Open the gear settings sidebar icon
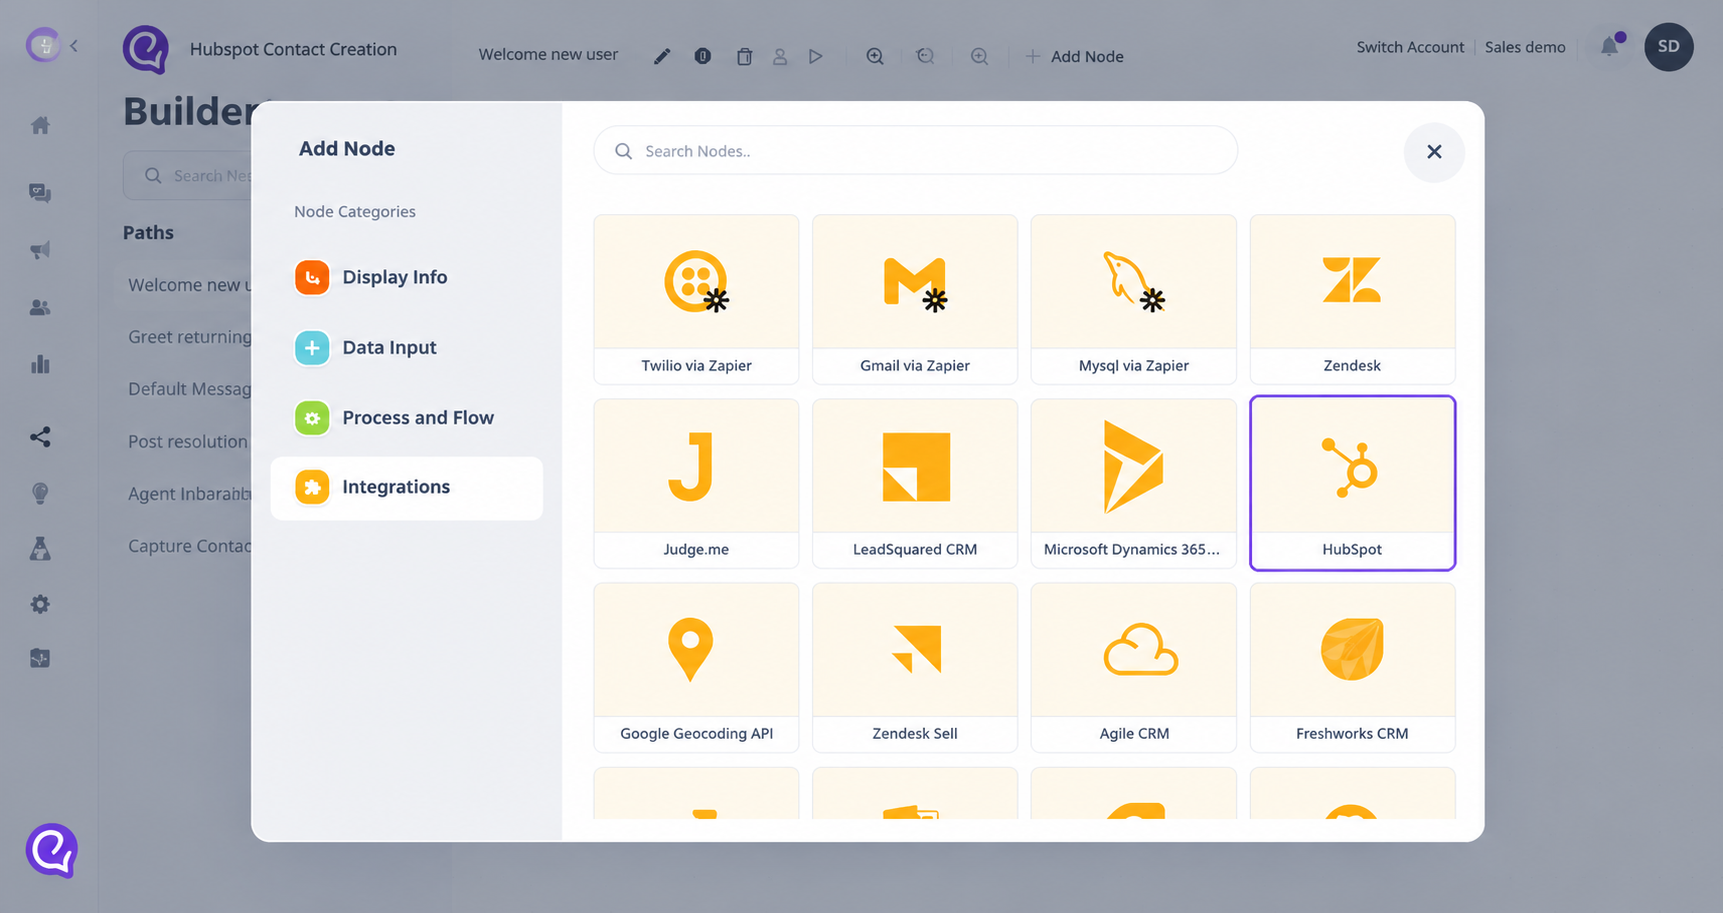 40,604
